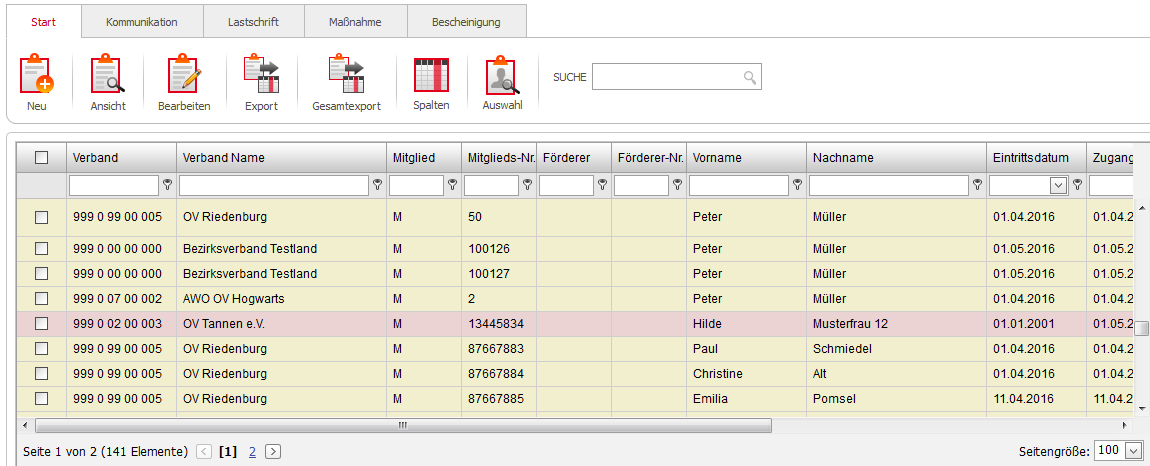Image resolution: width=1150 pixels, height=466 pixels.
Task: Check the row with Mitglieds-Nr. 100127
Action: click(x=42, y=274)
